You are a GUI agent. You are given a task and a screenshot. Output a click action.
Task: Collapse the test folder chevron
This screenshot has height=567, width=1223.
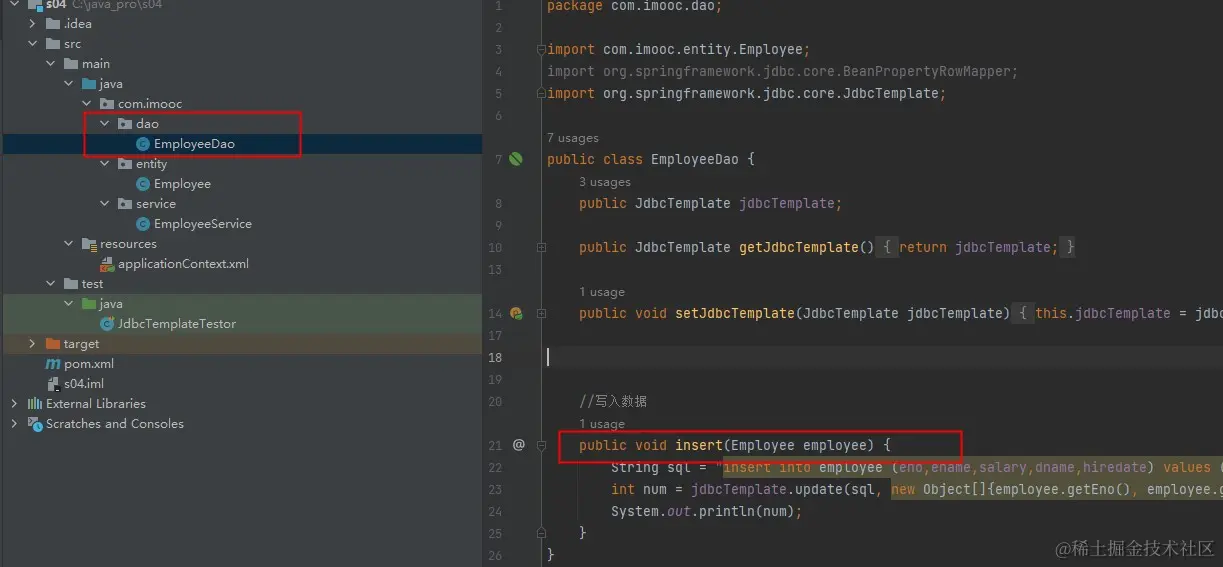click(x=51, y=284)
